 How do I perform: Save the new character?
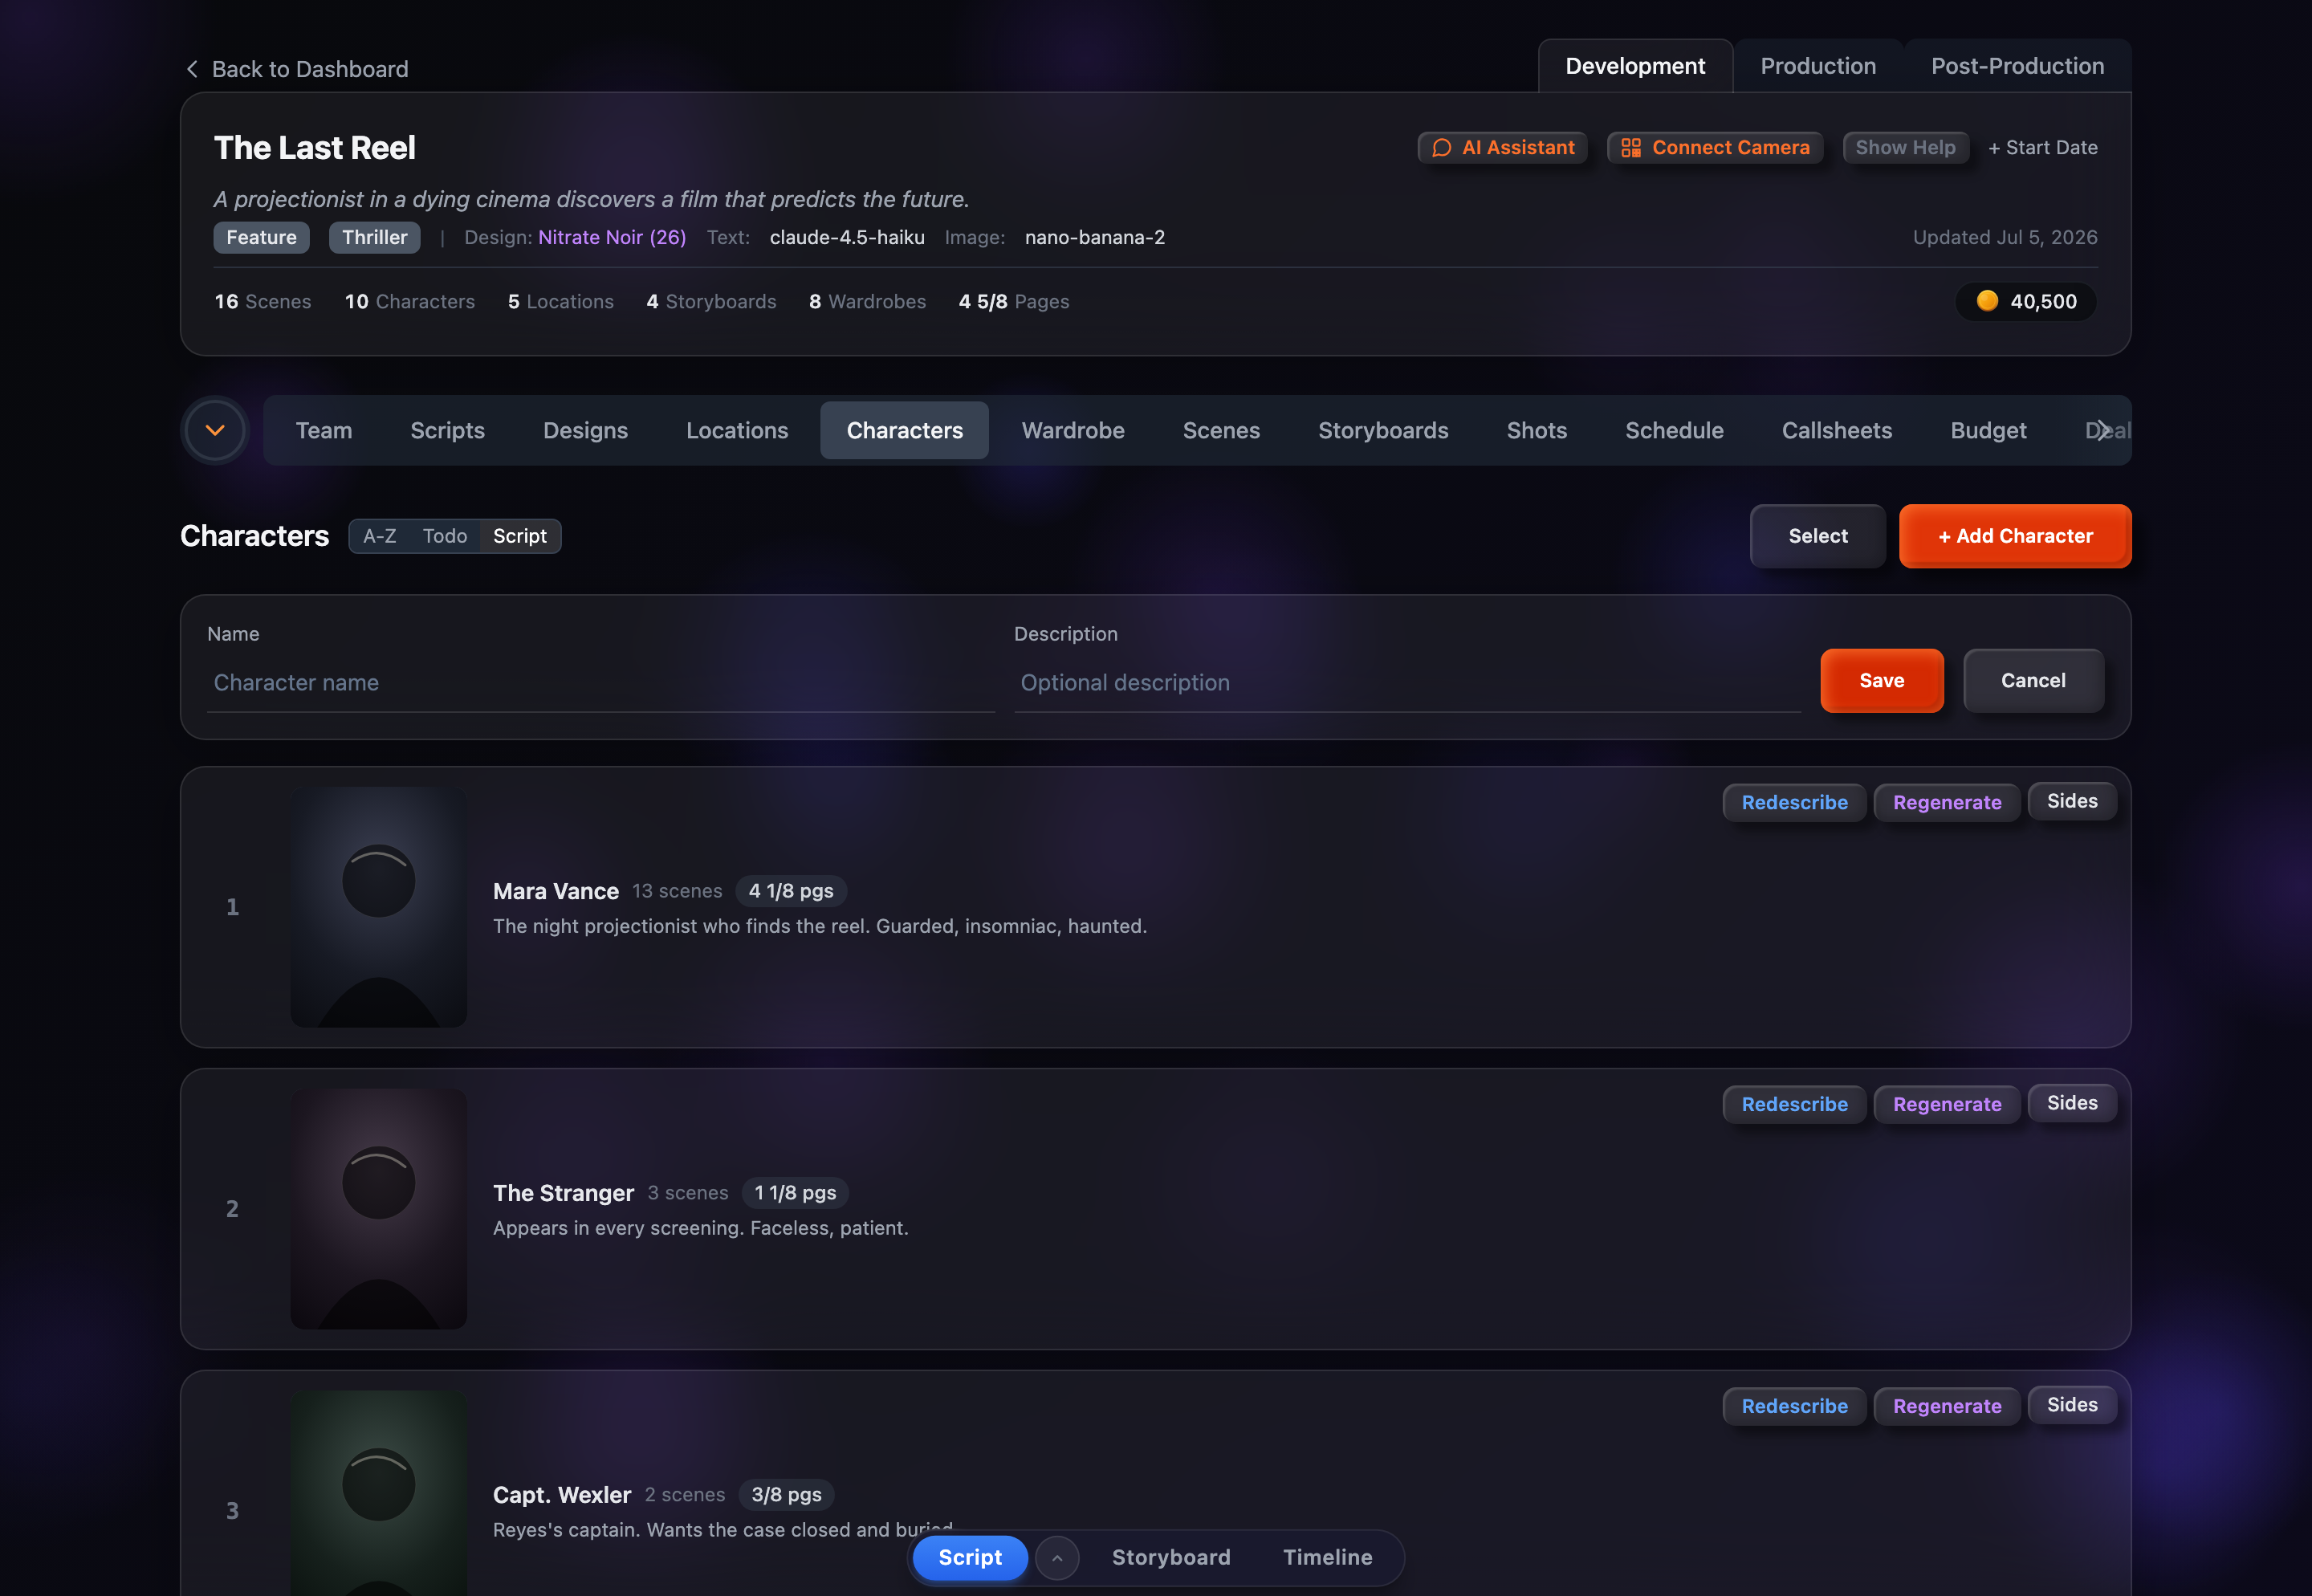1882,681
